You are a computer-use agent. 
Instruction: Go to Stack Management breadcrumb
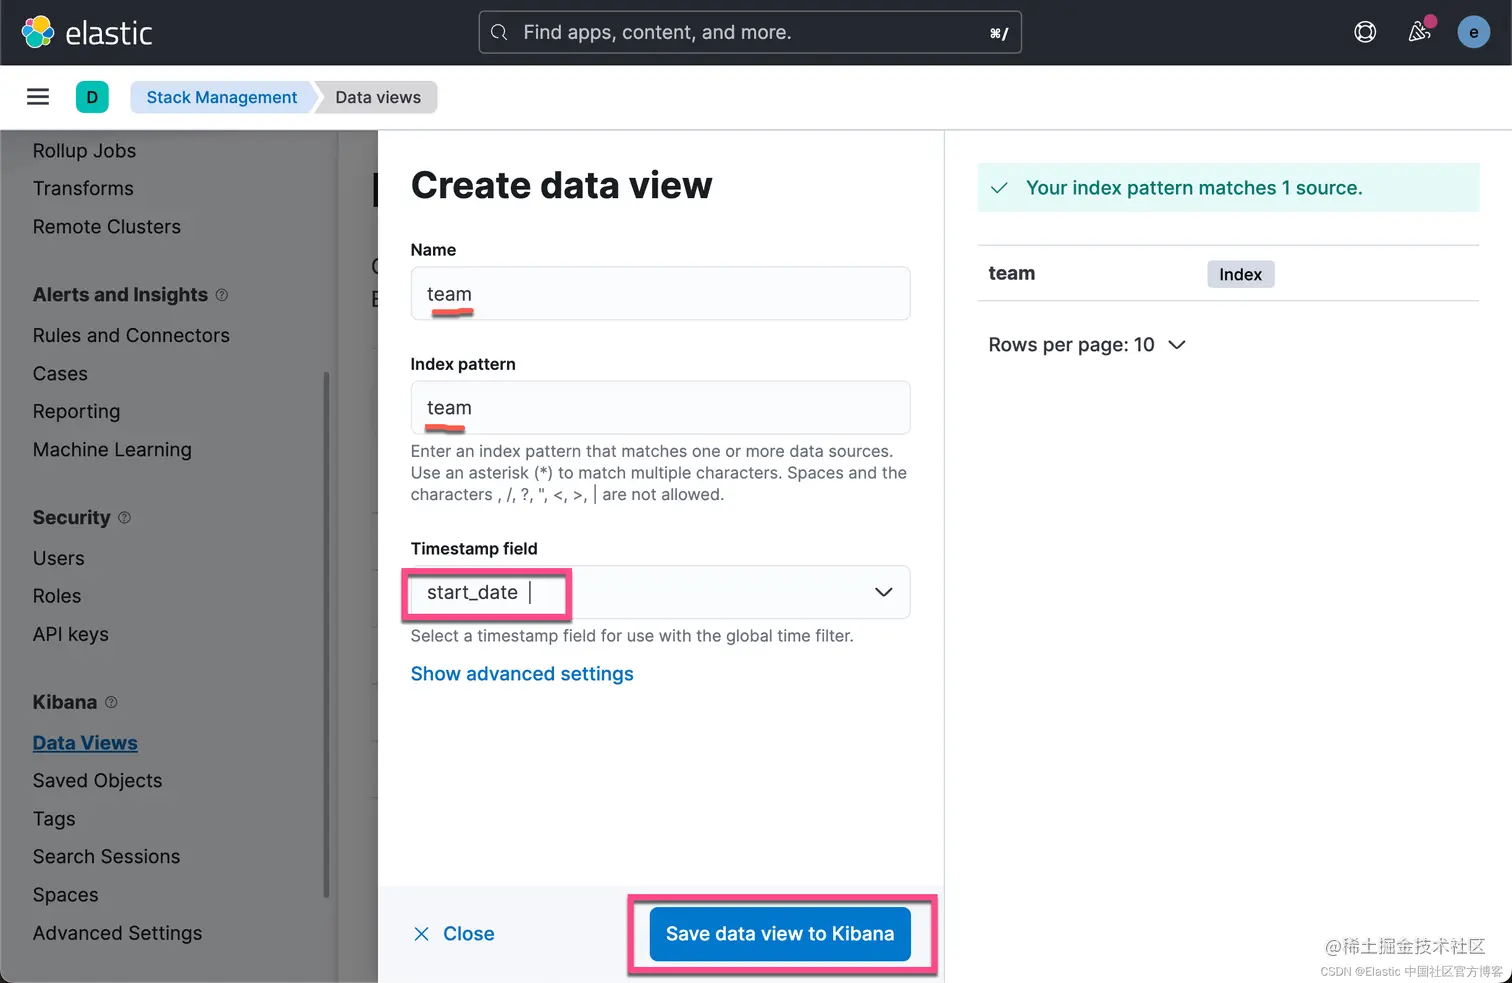pos(222,97)
